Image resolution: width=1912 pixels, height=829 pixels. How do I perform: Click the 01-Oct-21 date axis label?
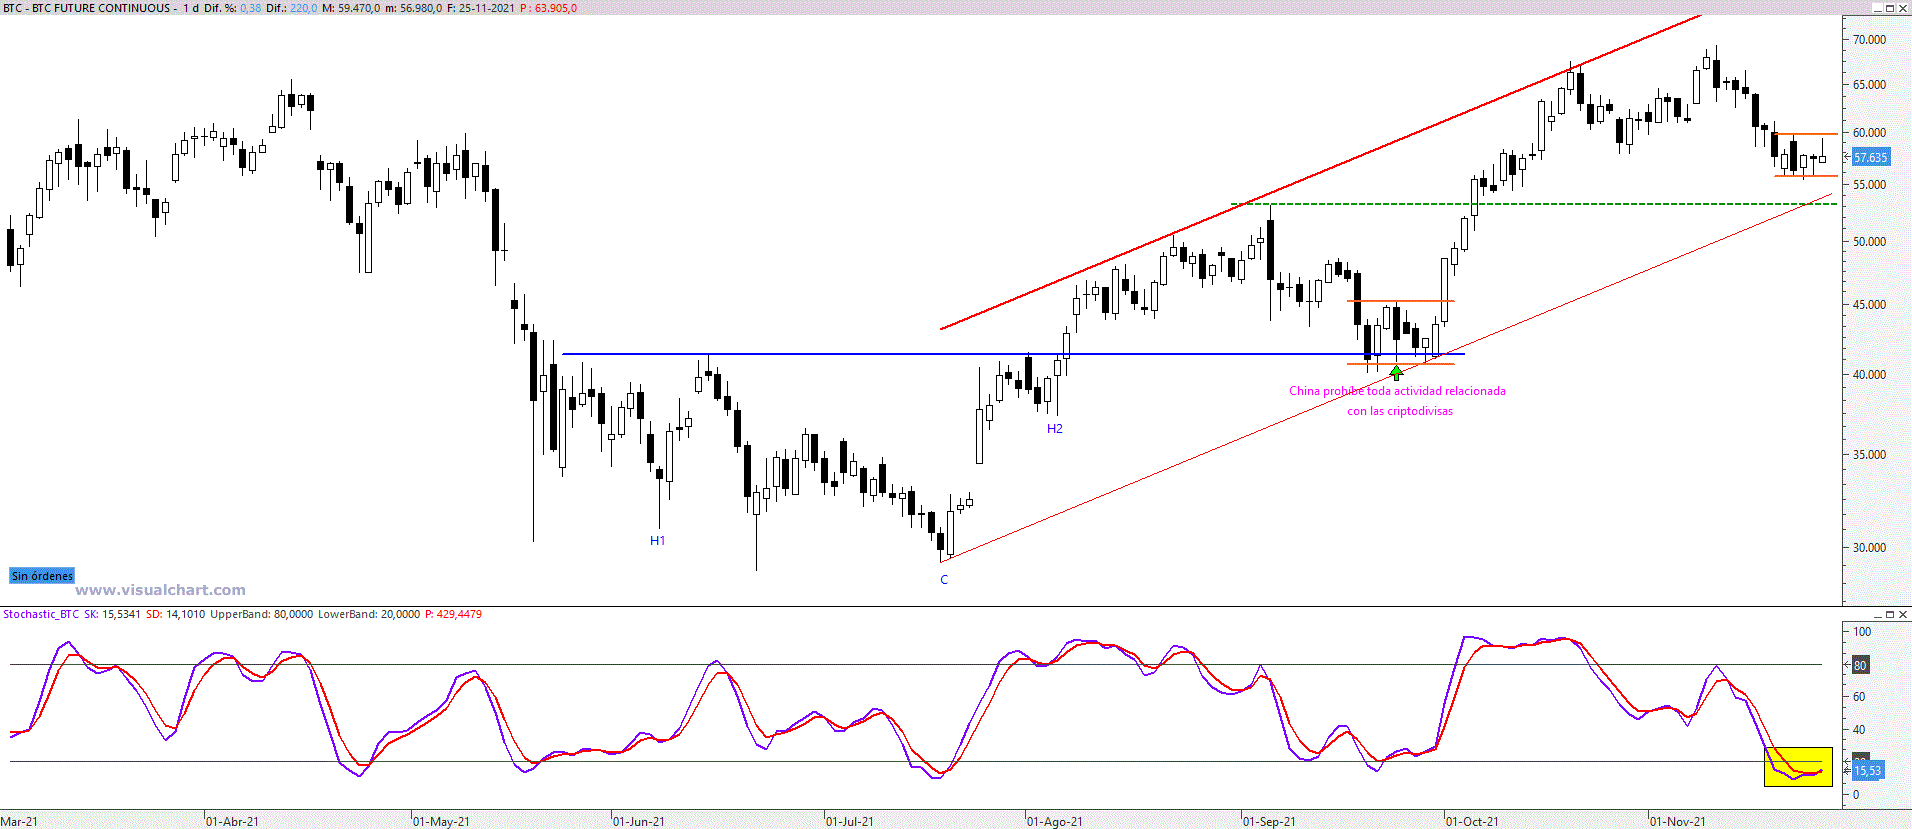(1472, 822)
